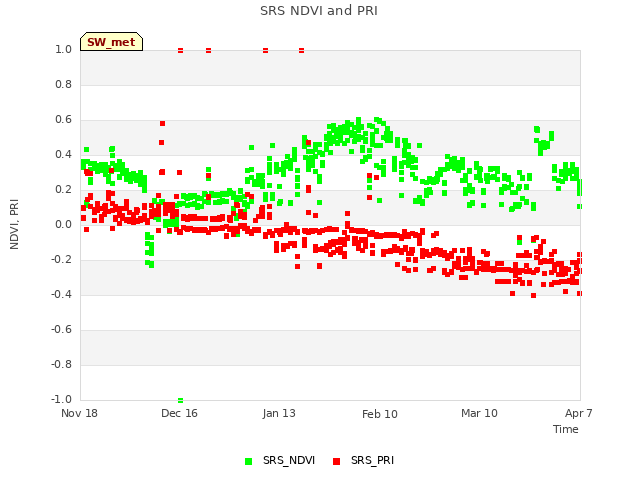Click the 0.8 y-axis tick label

[63, 84]
